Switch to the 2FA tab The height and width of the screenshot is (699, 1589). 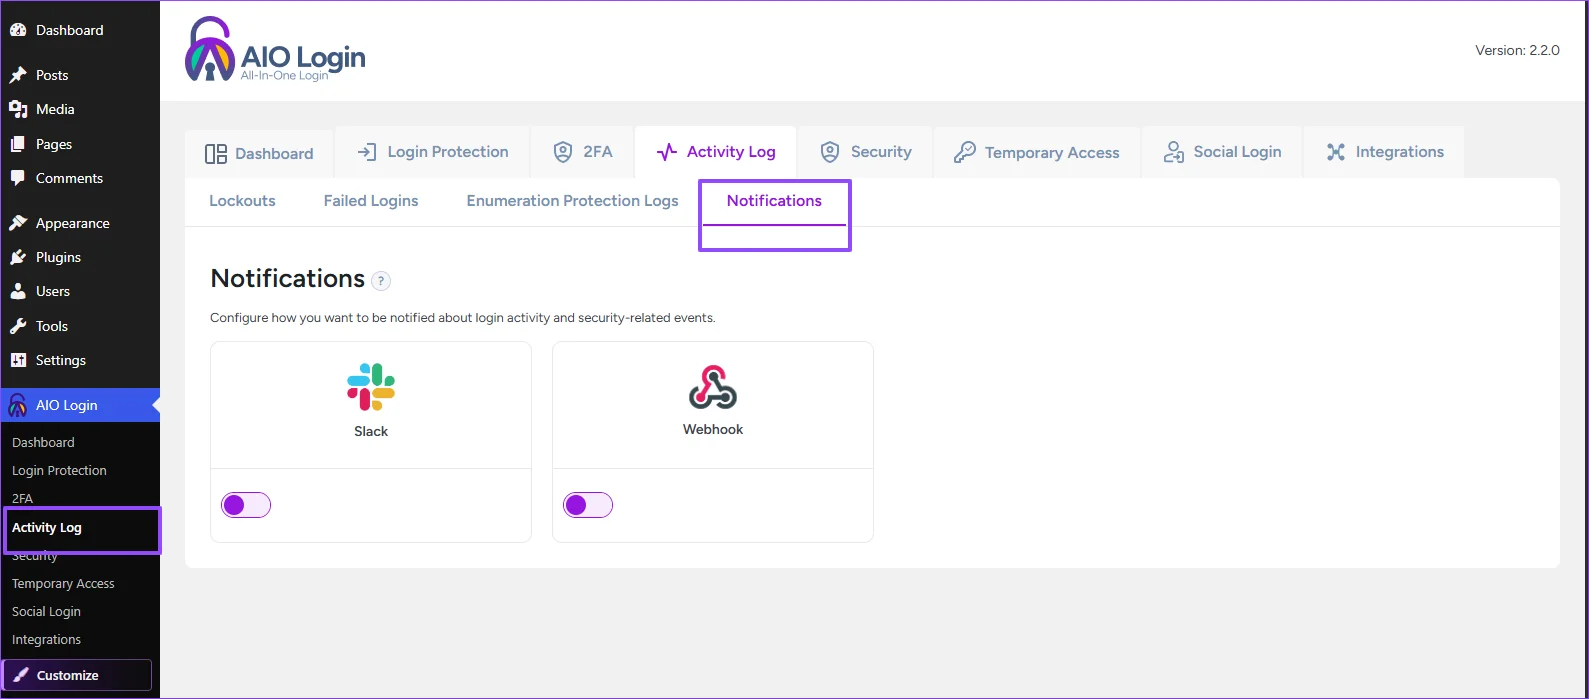(583, 152)
